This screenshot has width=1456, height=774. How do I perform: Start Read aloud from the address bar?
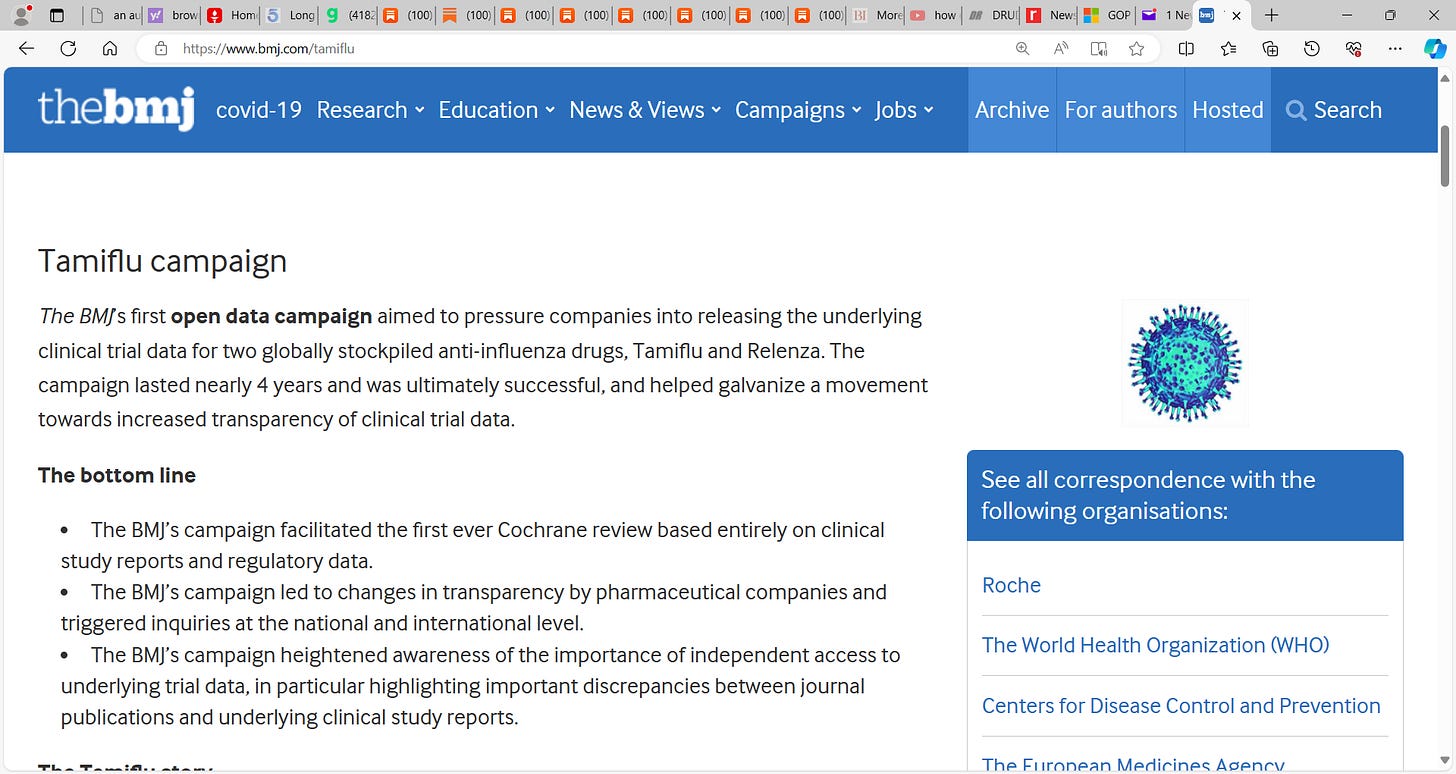pyautogui.click(x=1061, y=48)
